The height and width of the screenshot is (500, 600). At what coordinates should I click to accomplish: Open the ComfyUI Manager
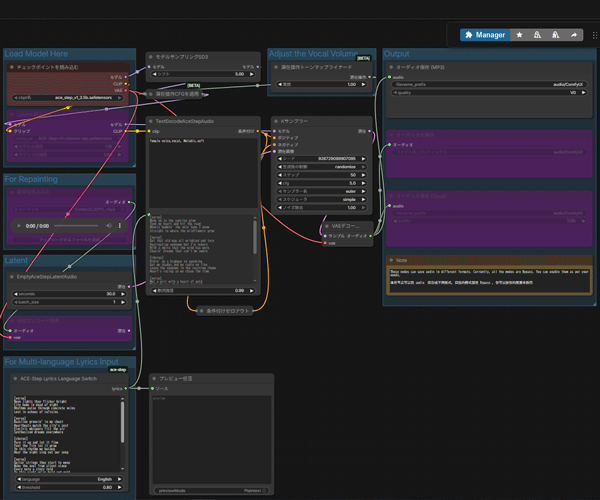484,34
